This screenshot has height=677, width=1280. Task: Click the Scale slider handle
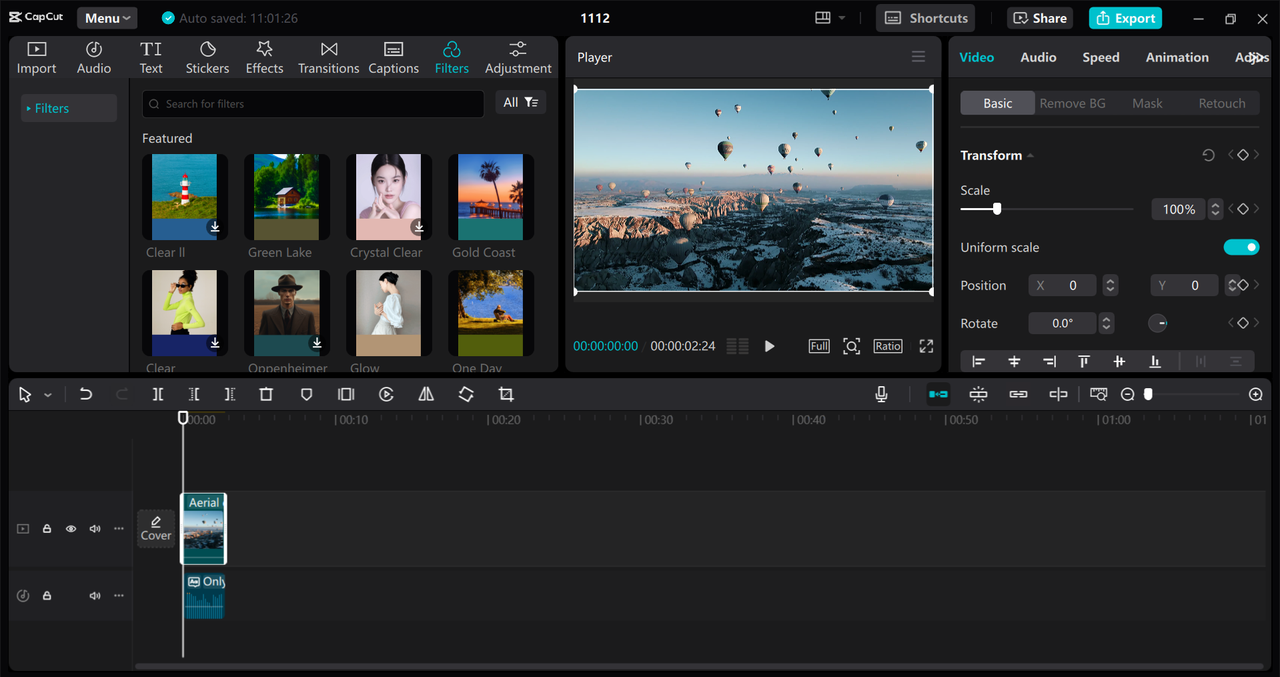pos(997,209)
